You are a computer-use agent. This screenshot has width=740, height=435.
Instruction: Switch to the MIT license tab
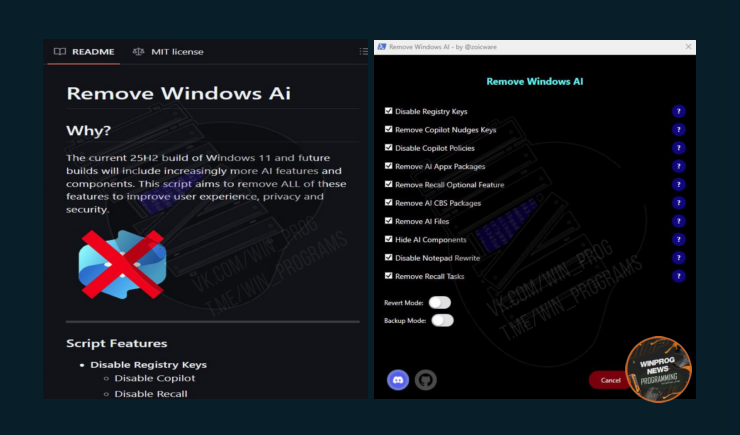point(168,51)
